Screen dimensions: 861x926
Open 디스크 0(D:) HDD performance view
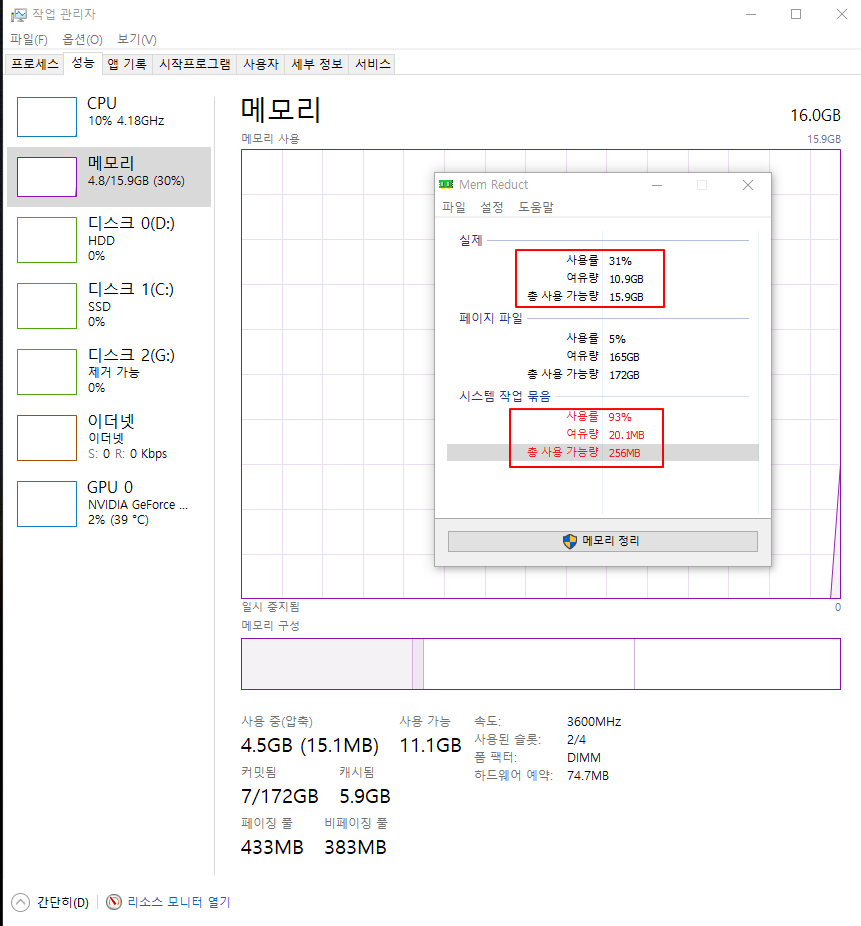pyautogui.click(x=110, y=239)
